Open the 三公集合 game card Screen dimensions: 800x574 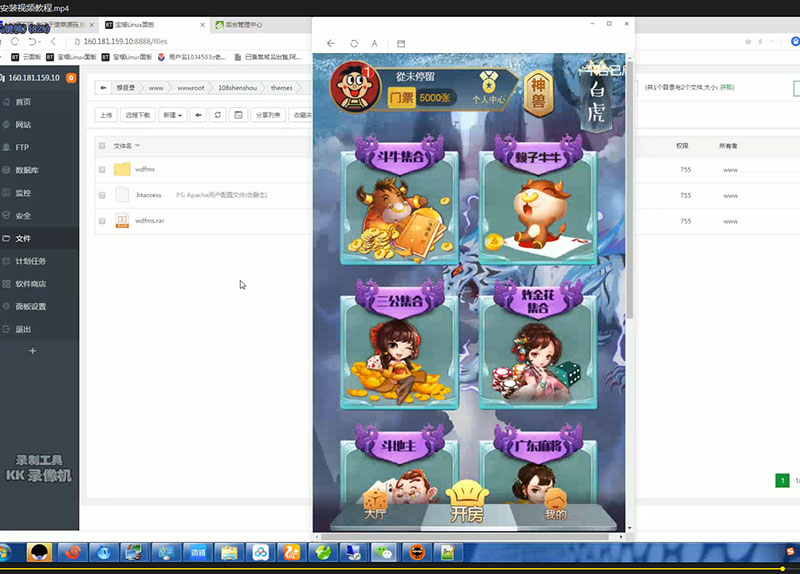pyautogui.click(x=399, y=344)
